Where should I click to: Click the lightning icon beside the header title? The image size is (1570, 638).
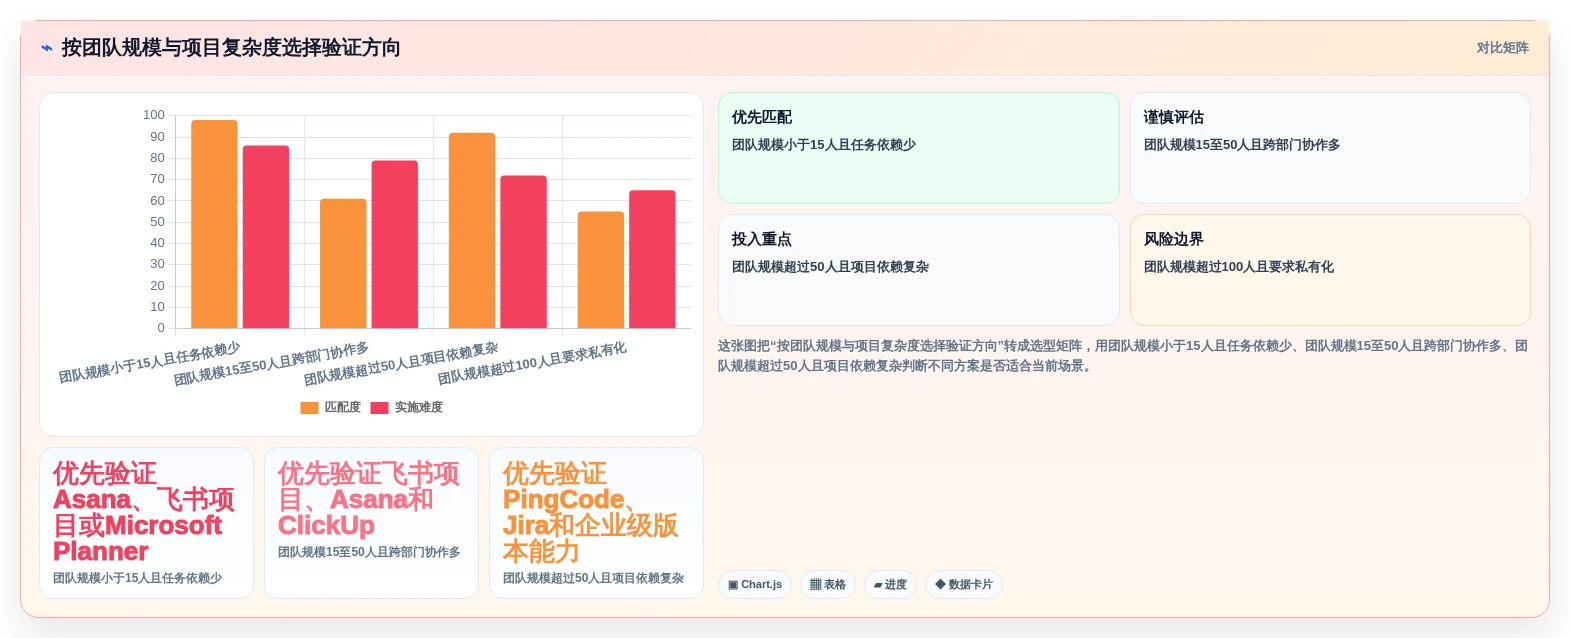point(47,48)
